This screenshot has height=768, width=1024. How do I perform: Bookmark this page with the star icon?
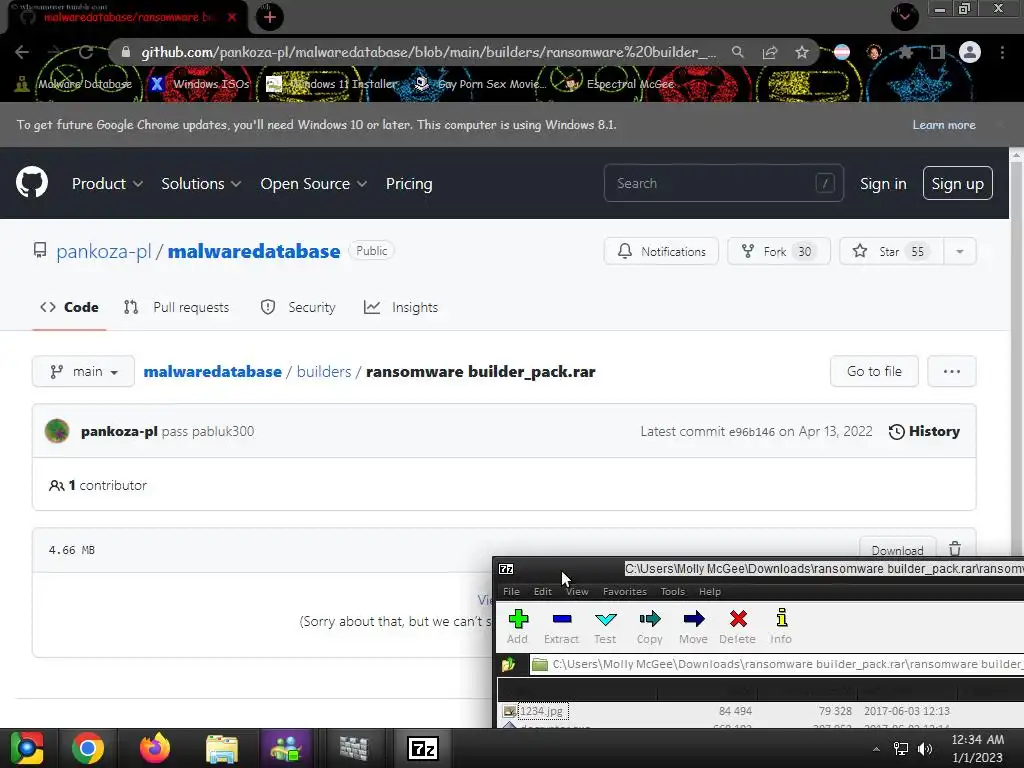pyautogui.click(x=802, y=52)
